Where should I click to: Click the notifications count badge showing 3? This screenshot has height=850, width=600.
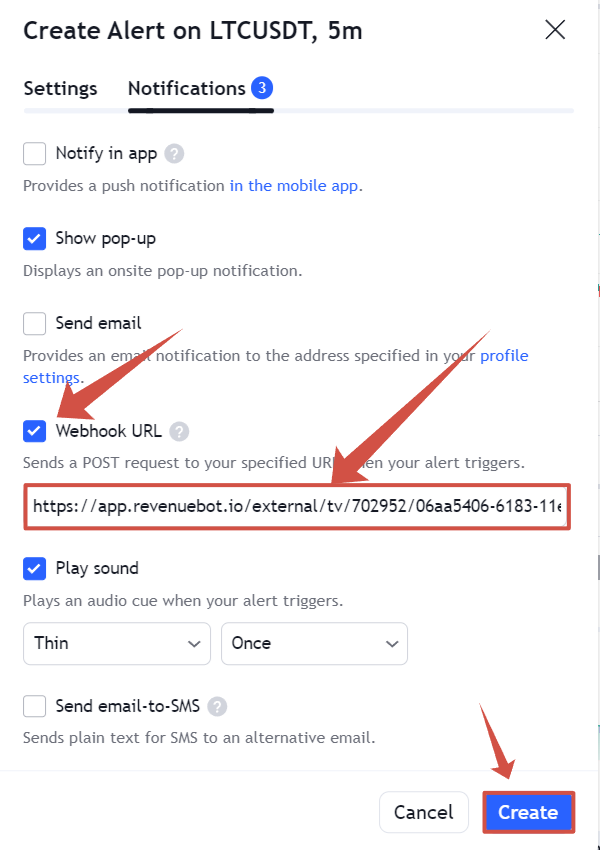(262, 88)
